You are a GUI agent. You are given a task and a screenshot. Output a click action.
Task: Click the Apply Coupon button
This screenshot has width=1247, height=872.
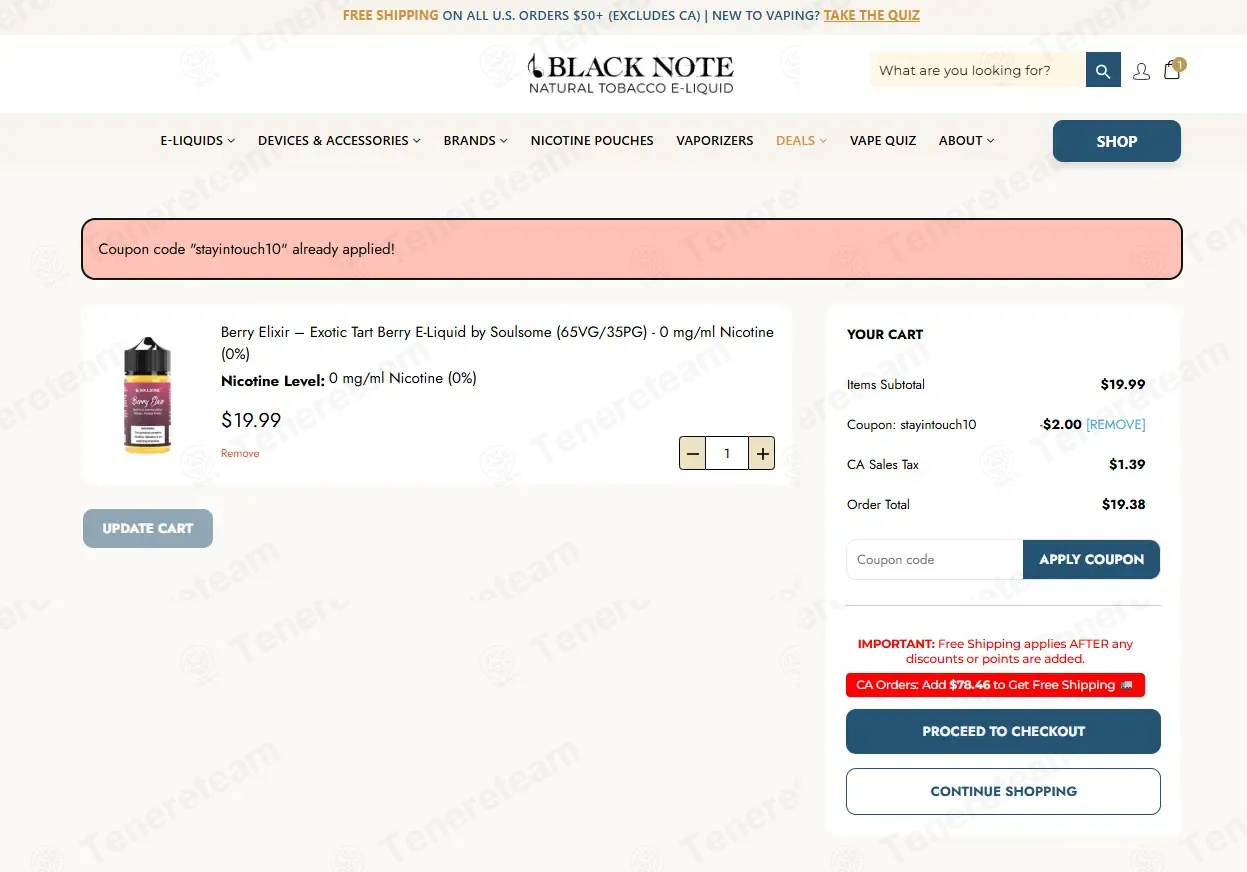[x=1092, y=560]
